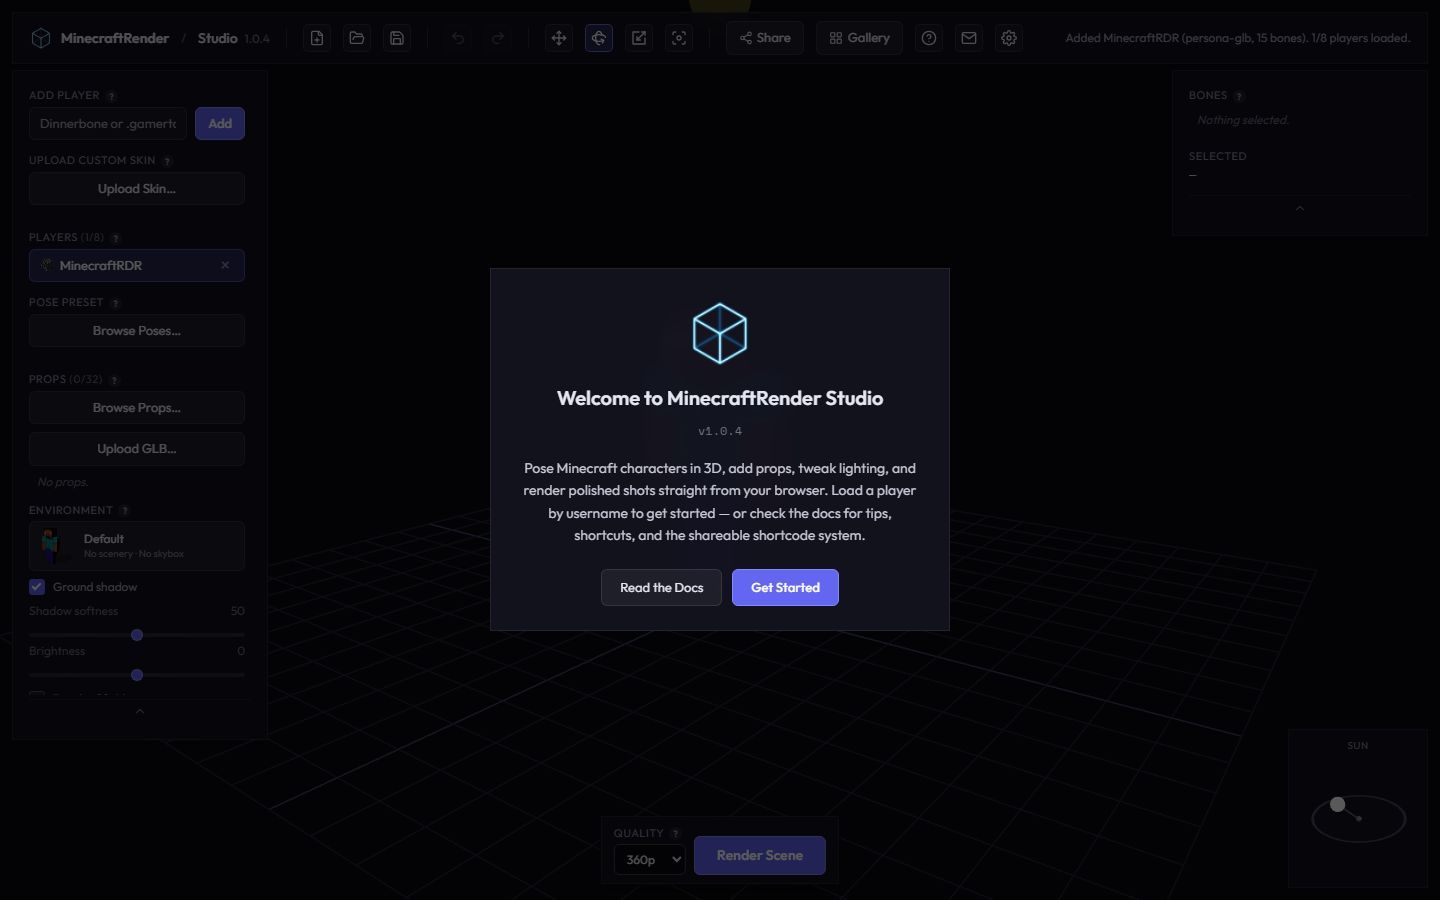Click the focus camera icon
Viewport: 1440px width, 900px height.
[679, 38]
